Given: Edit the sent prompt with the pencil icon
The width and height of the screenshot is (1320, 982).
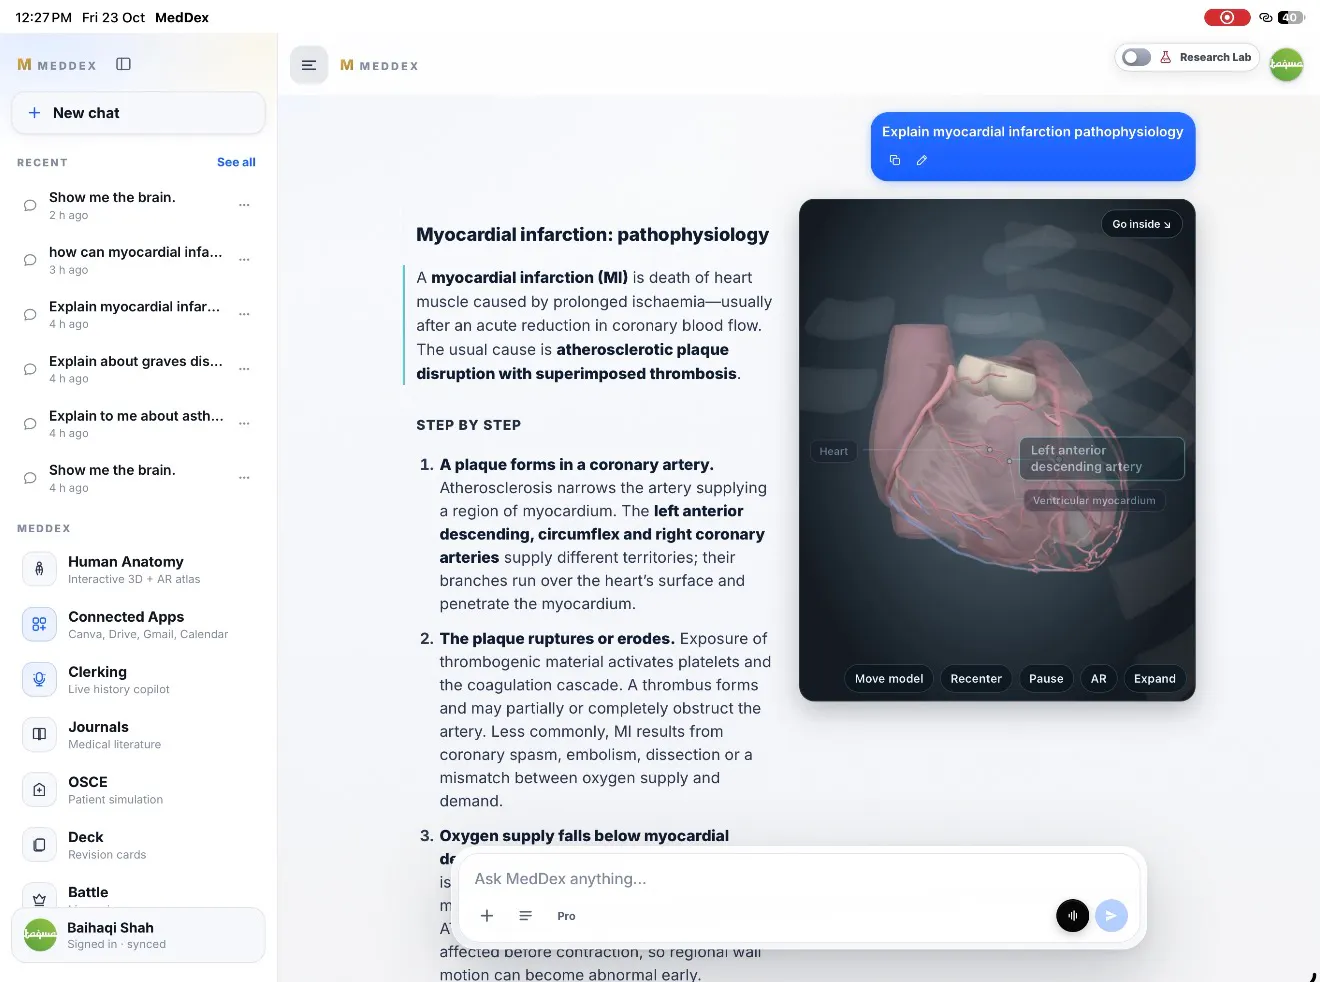Looking at the screenshot, I should (922, 160).
